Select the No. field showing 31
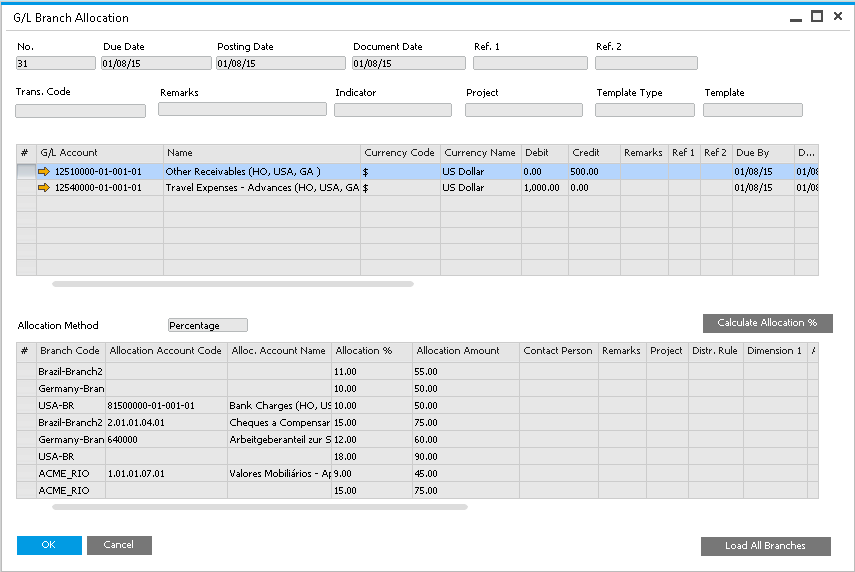 coord(56,63)
